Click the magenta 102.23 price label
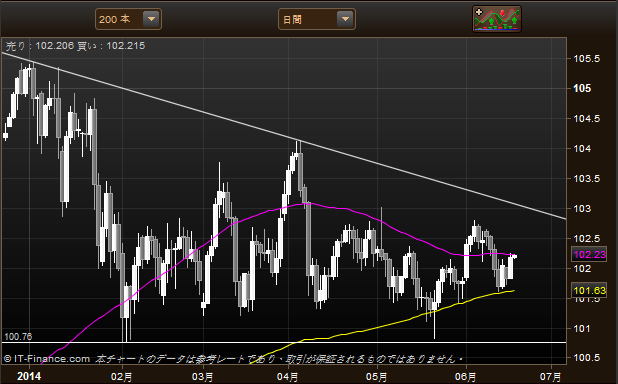 click(589, 255)
